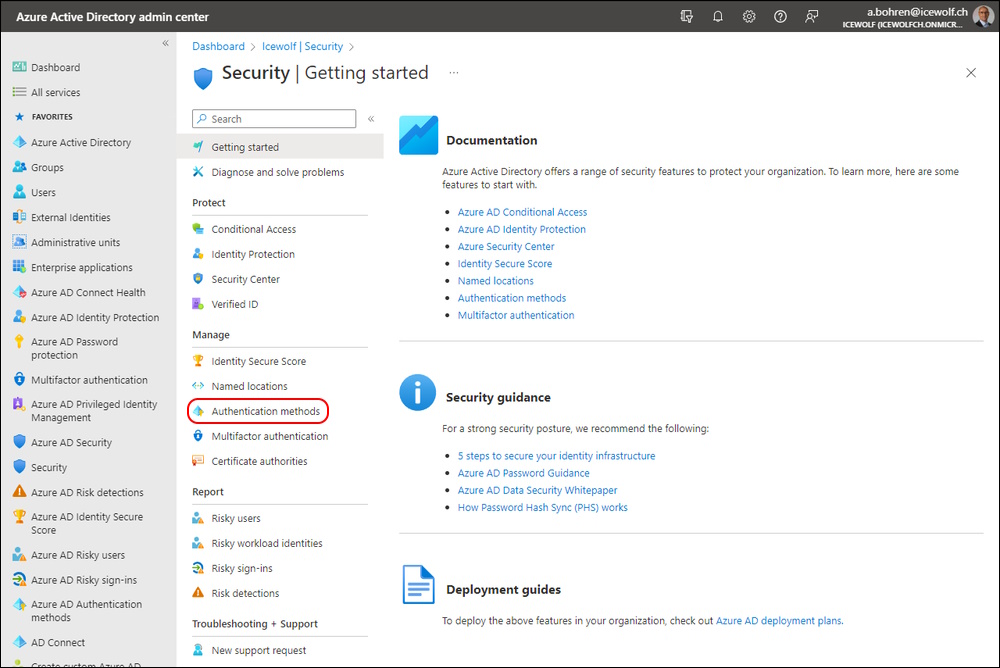This screenshot has width=1000, height=668.
Task: Click the notifications bell icon
Action: click(x=717, y=17)
